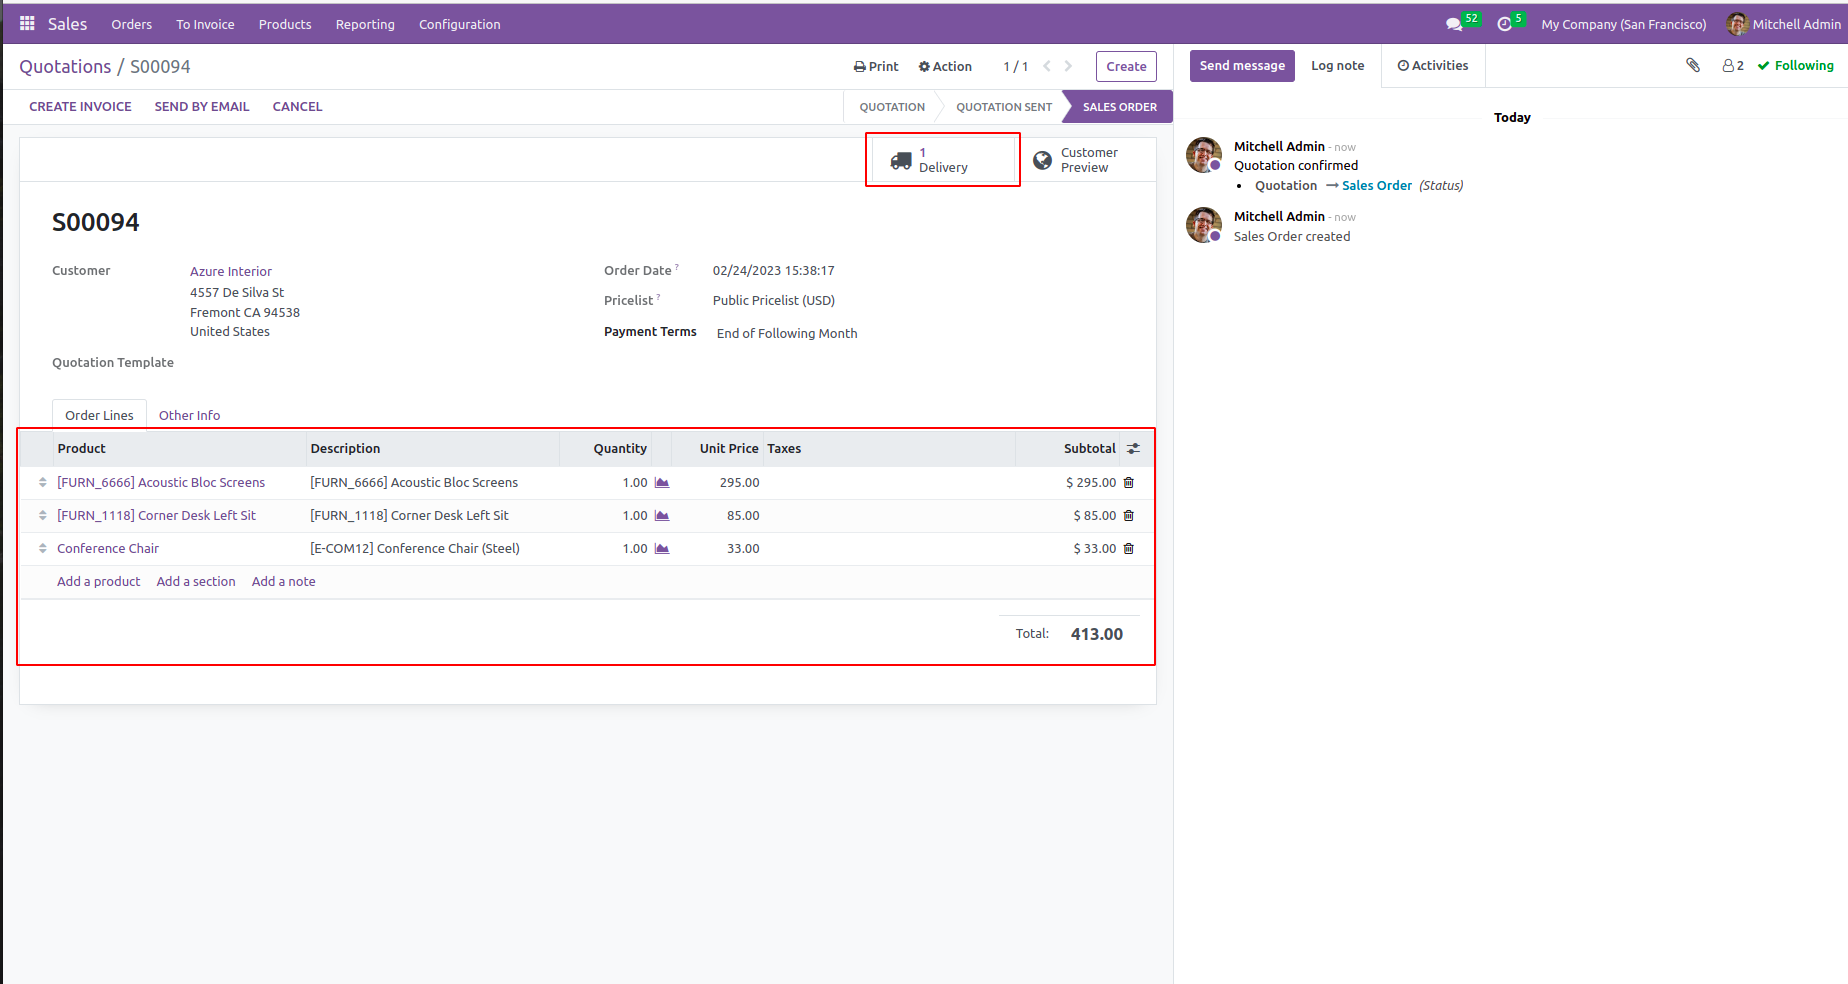The width and height of the screenshot is (1848, 984).
Task: Open the Azure Interior customer link
Action: tap(231, 271)
